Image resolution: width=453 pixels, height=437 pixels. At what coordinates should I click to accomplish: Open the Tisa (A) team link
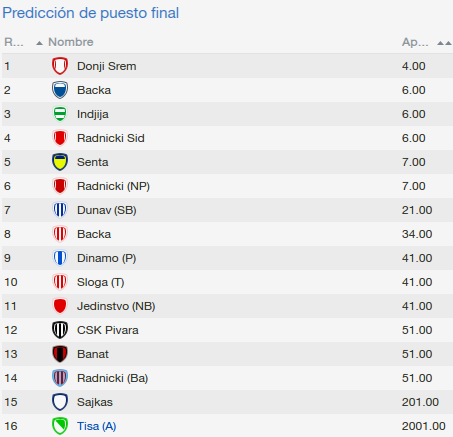(x=96, y=426)
